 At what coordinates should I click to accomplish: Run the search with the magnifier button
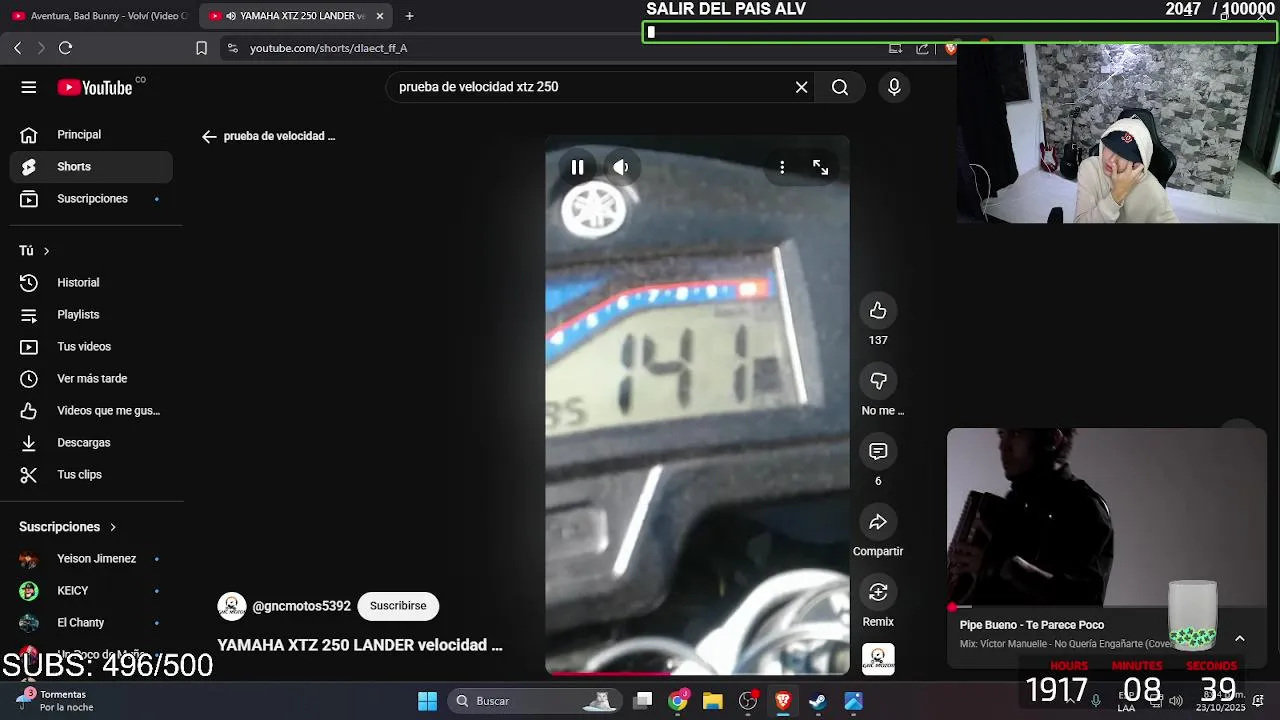[x=840, y=87]
